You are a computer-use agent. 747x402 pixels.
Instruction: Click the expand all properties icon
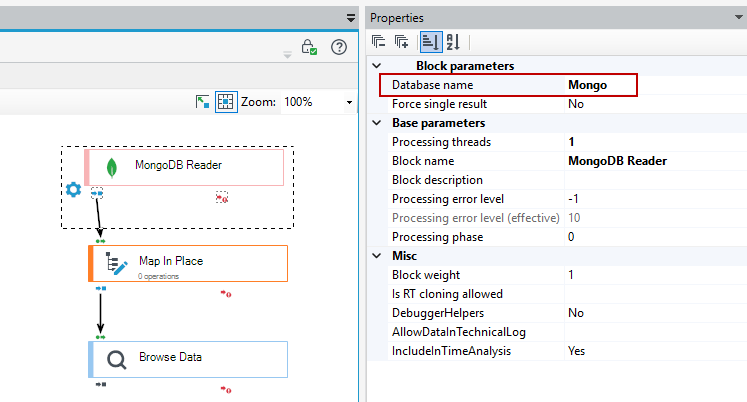point(402,42)
